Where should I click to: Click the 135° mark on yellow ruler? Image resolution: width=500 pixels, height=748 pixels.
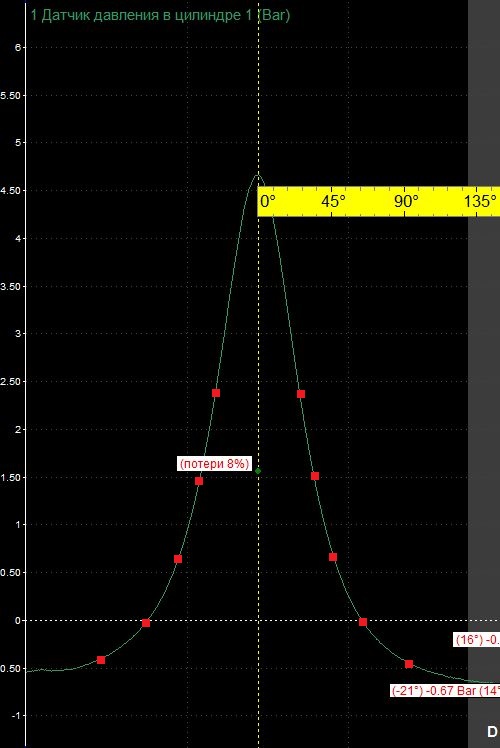(480, 201)
